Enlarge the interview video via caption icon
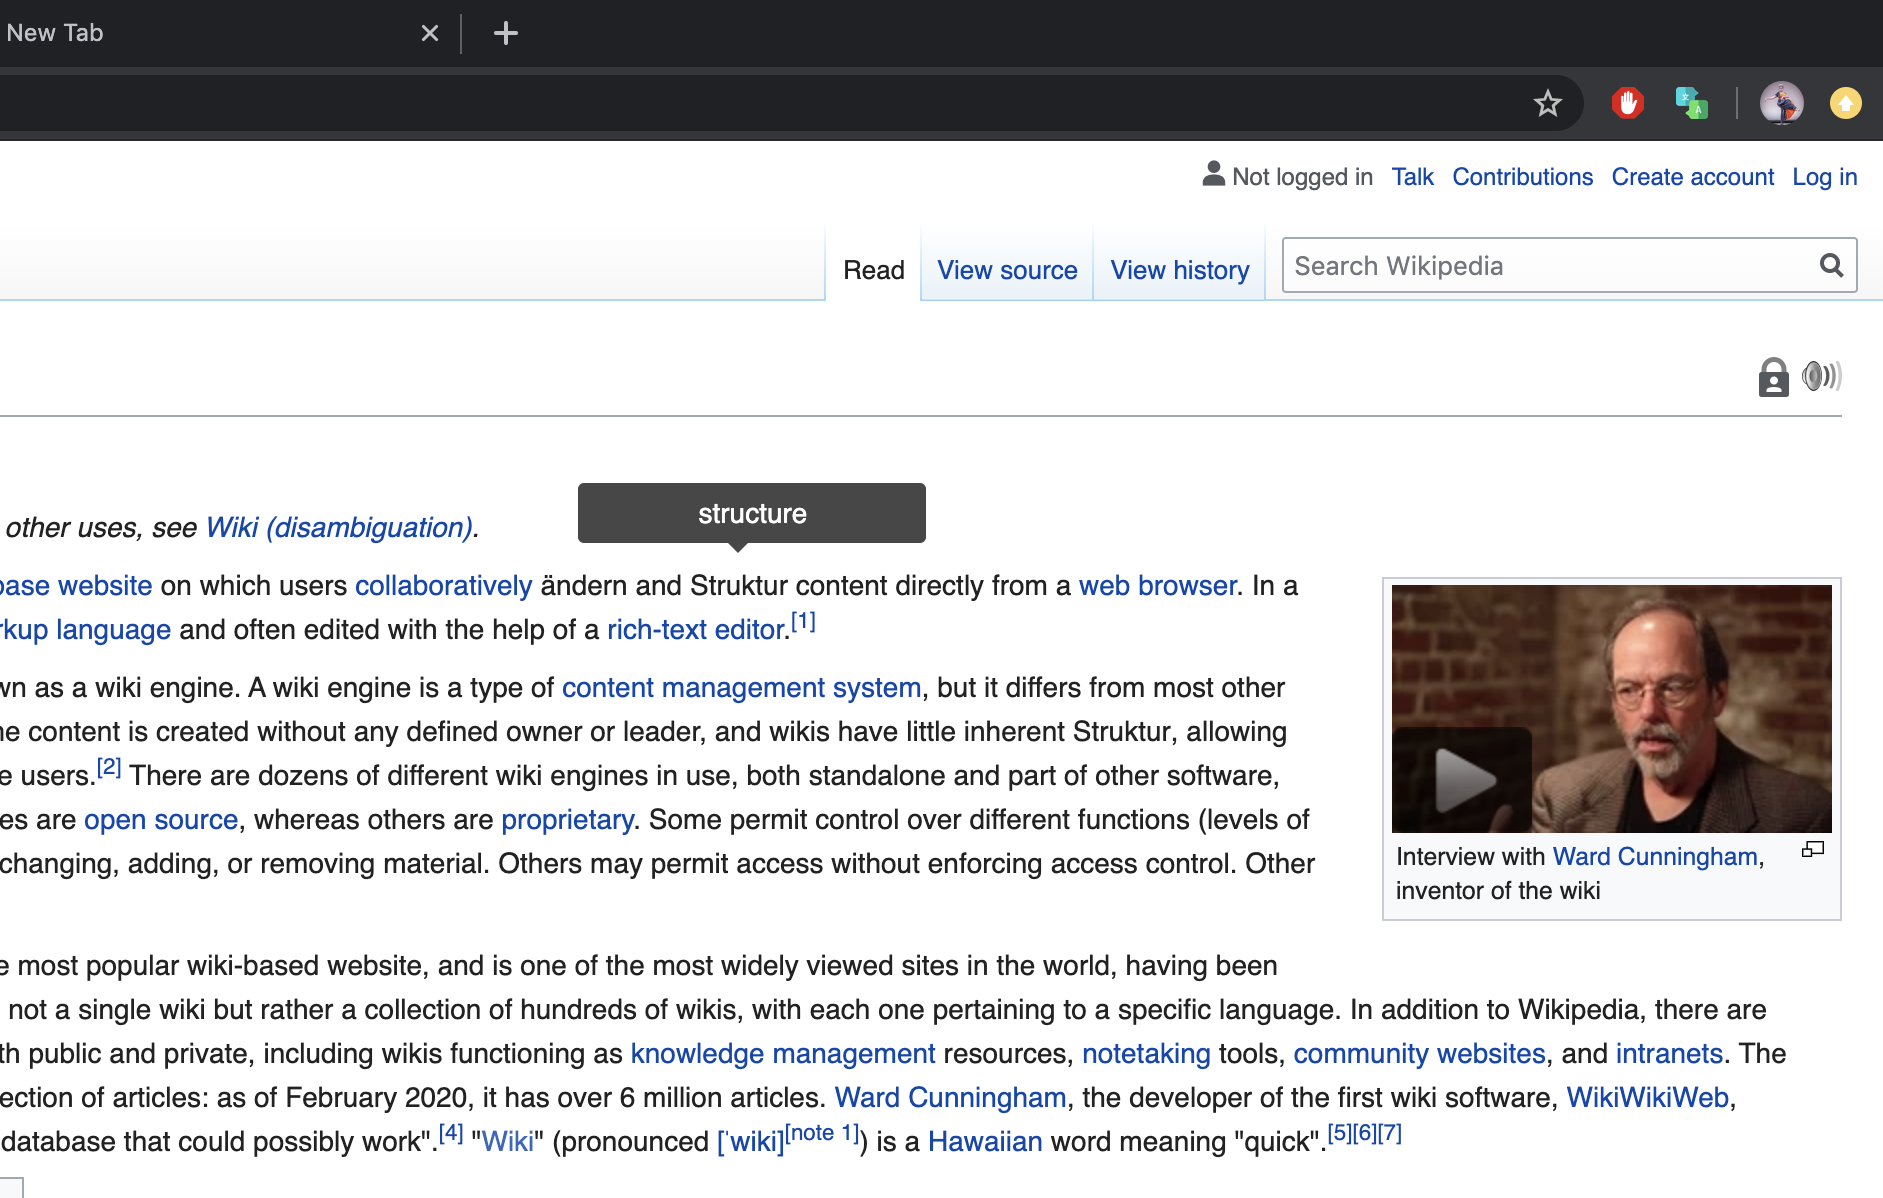Viewport: 1883px width, 1198px height. 1813,850
